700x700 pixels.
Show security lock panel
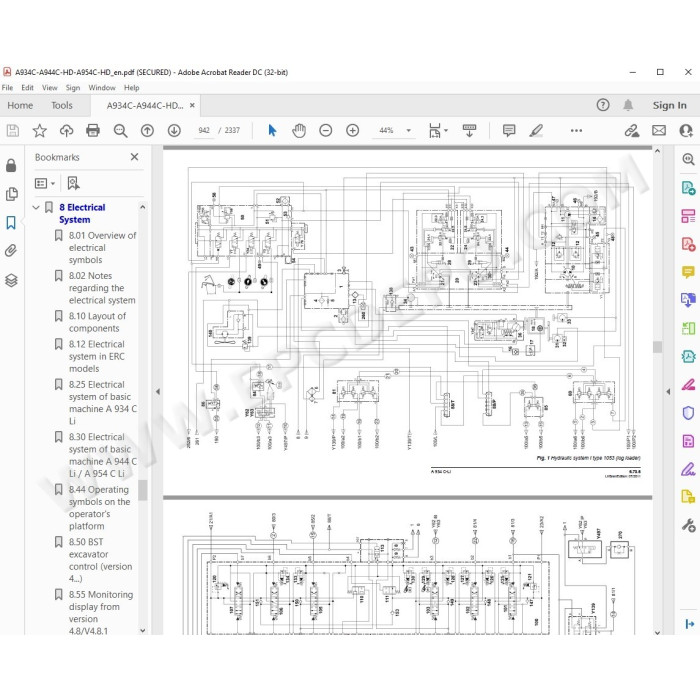click(11, 165)
